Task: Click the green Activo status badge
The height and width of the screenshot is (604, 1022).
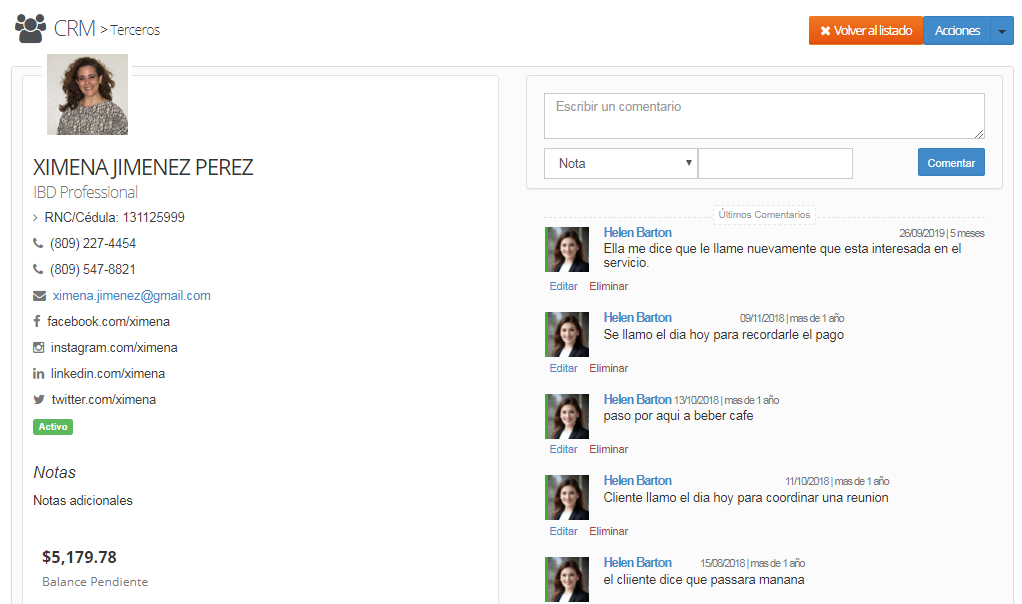Action: pyautogui.click(x=53, y=427)
